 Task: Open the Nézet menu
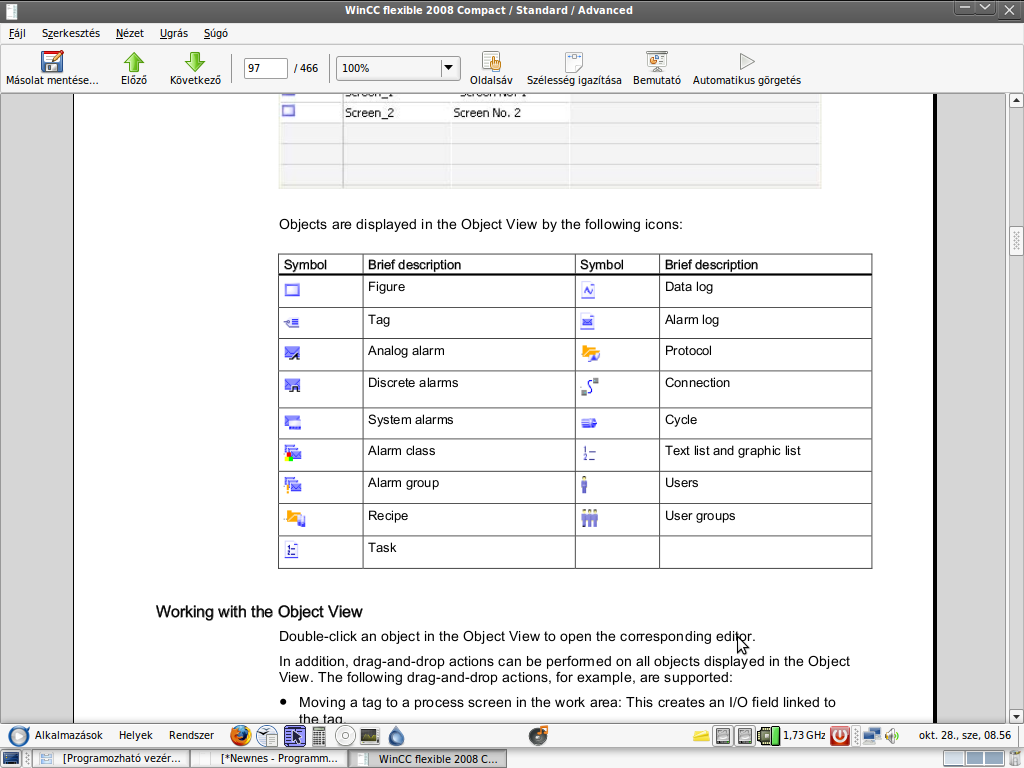(x=129, y=33)
